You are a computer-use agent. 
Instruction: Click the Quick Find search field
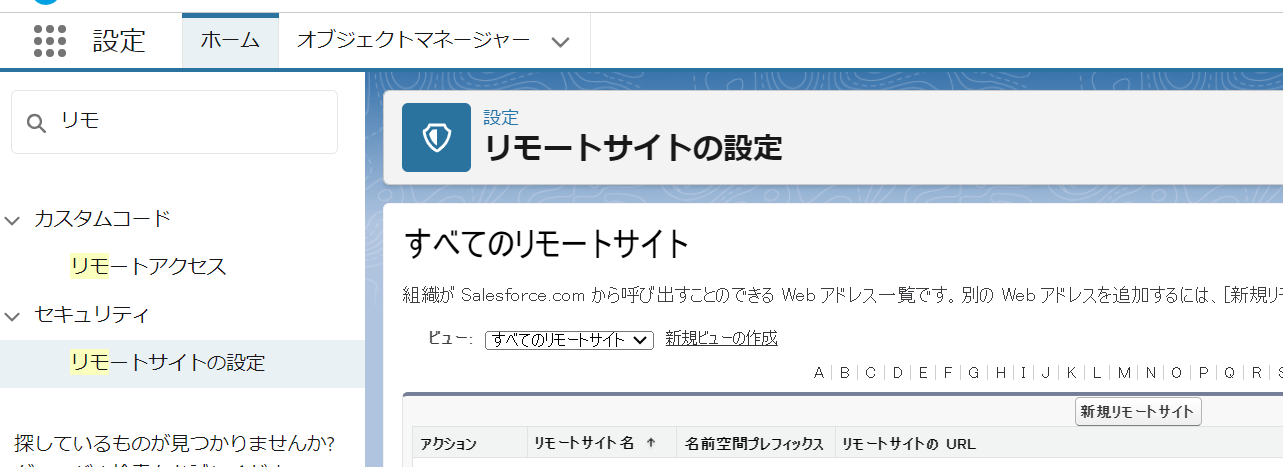(174, 122)
